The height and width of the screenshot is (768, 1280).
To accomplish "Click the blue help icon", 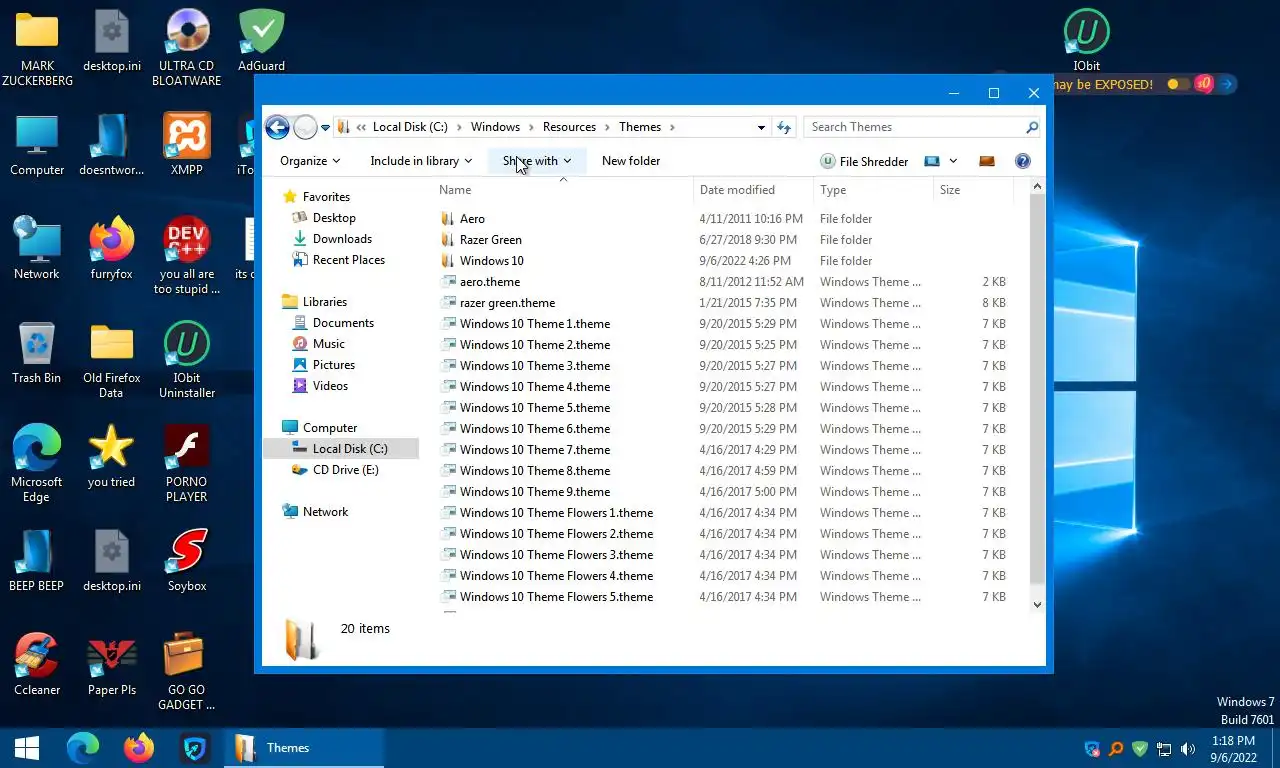I will (x=1022, y=161).
